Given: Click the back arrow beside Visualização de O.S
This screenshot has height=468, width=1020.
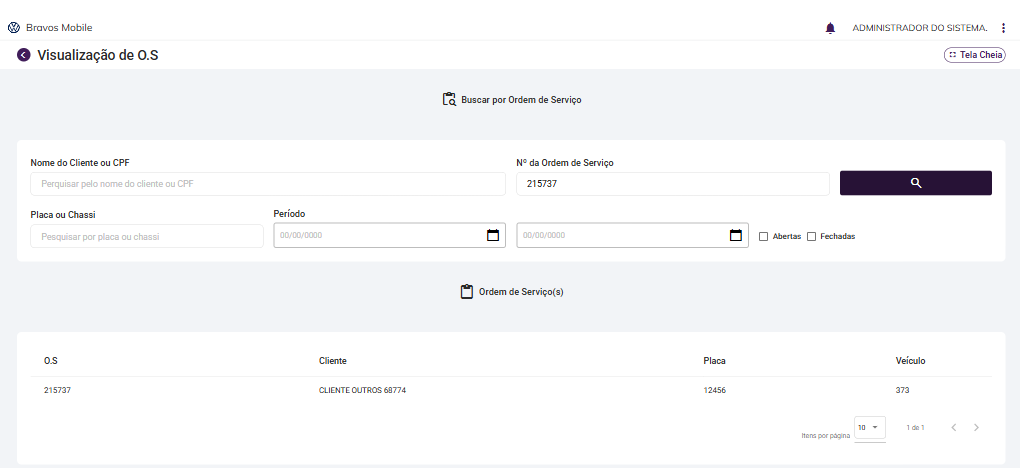Looking at the screenshot, I should point(24,55).
